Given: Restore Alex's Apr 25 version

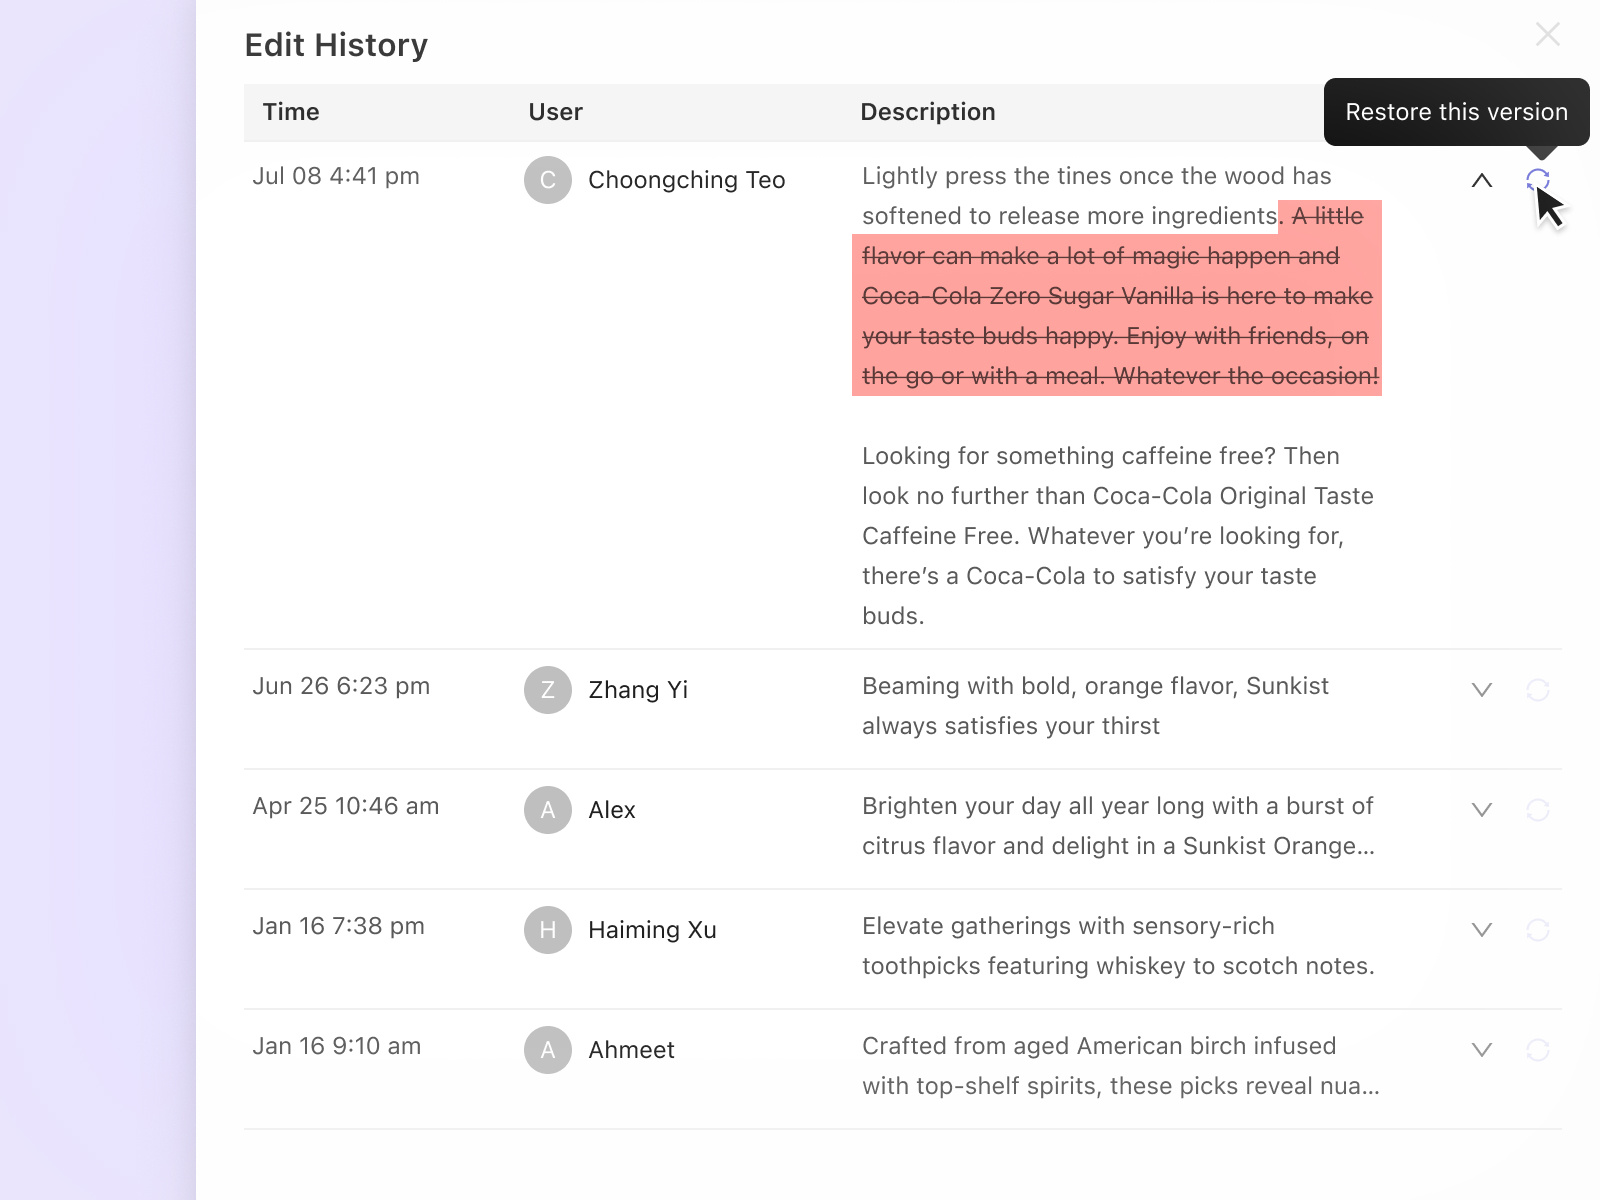Looking at the screenshot, I should point(1539,809).
